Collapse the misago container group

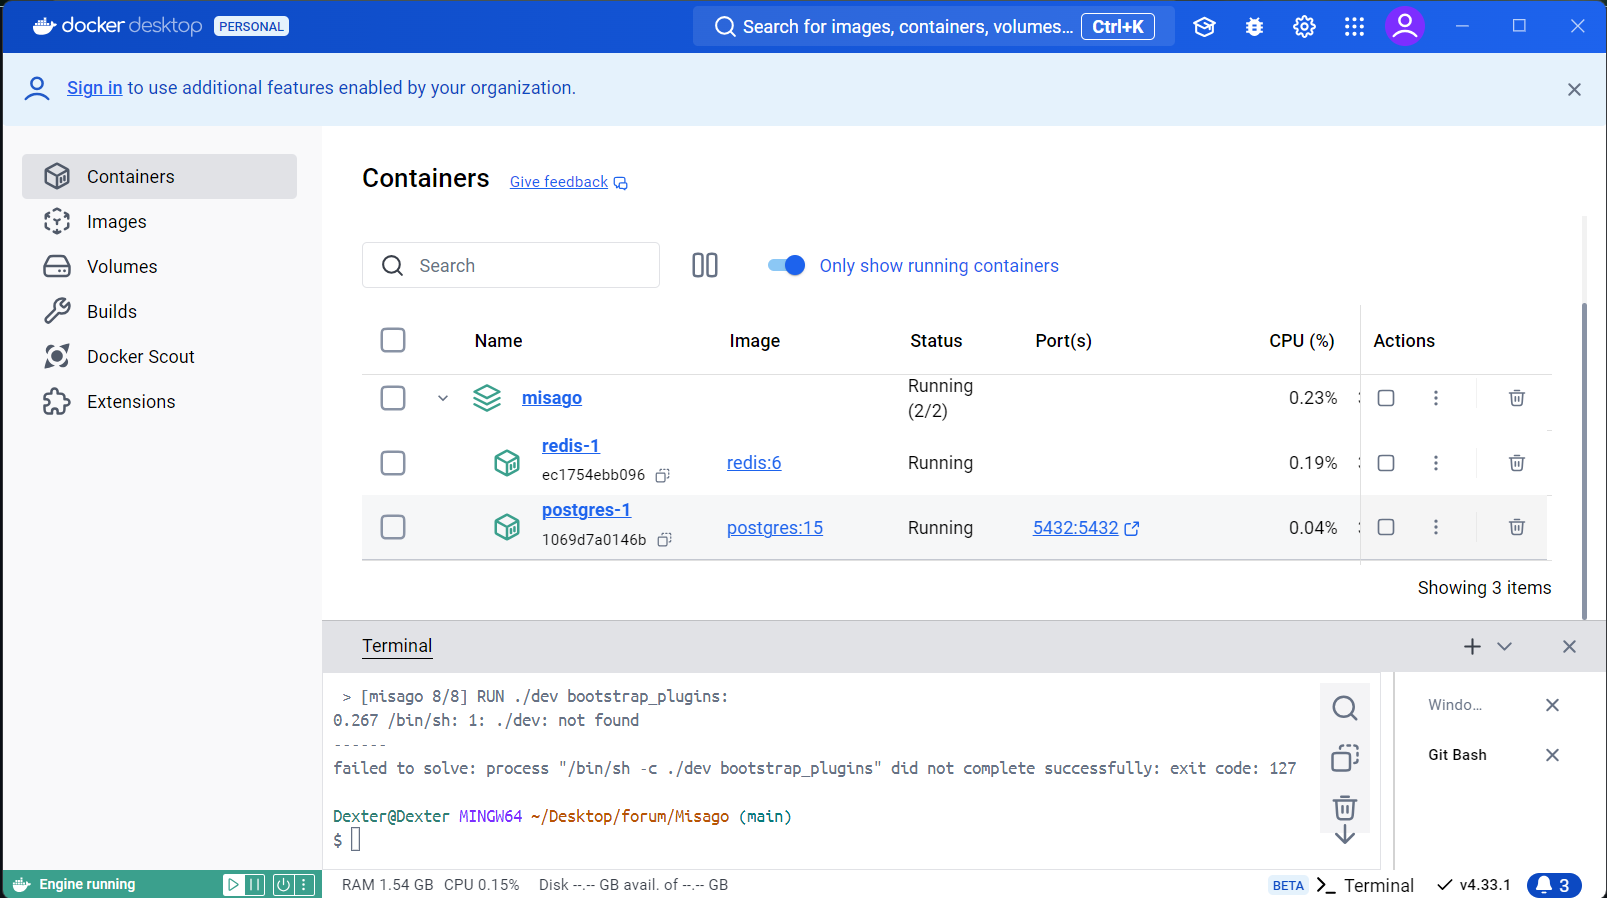click(x=443, y=398)
